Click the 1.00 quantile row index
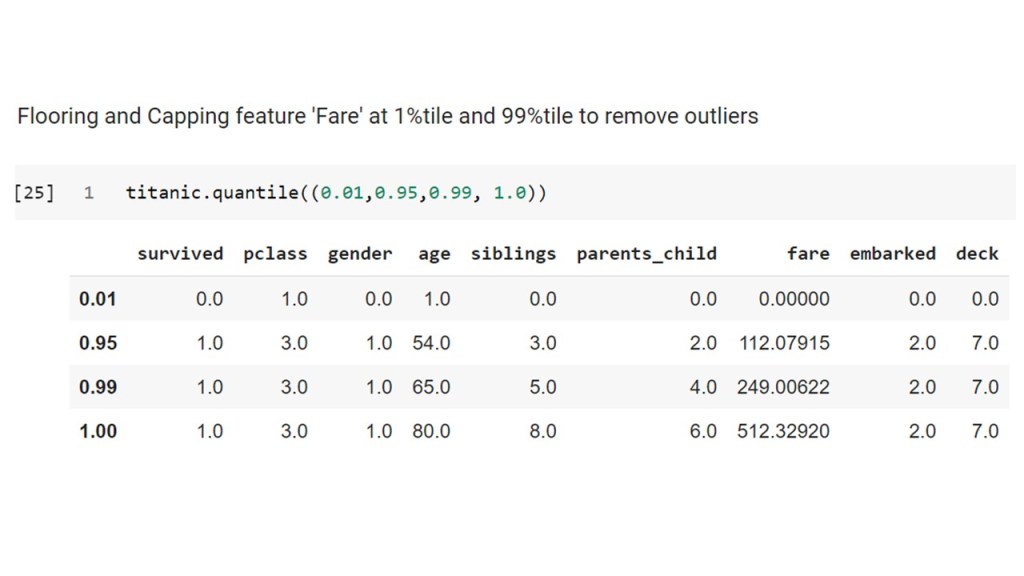This screenshot has width=1024, height=576. [x=98, y=431]
